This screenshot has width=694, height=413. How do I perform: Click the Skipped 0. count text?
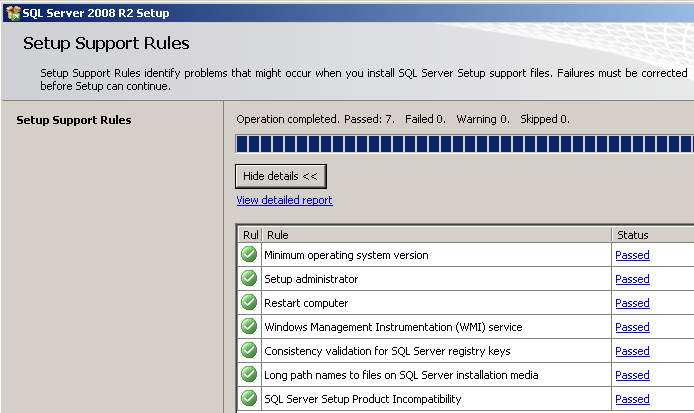[545, 119]
